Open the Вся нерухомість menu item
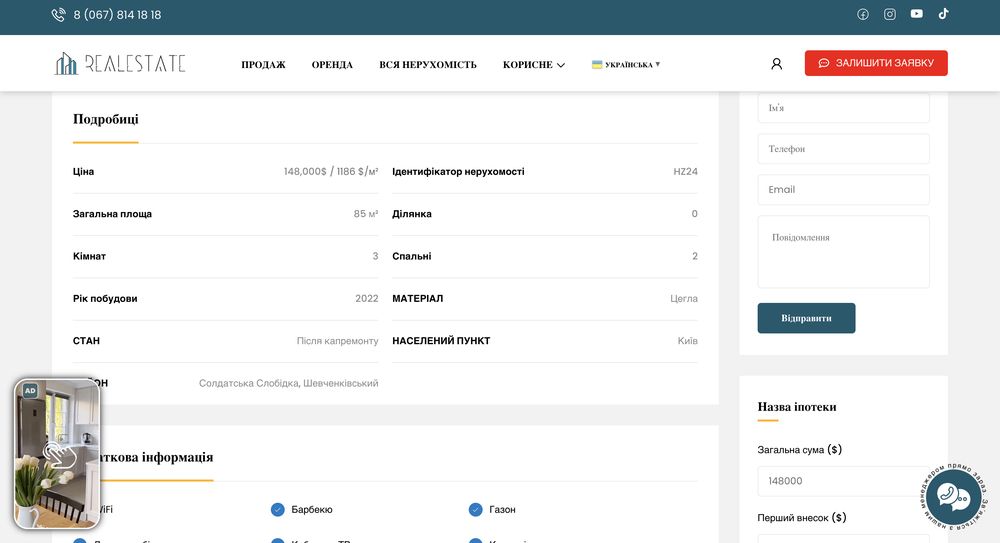This screenshot has width=1000, height=543. [427, 65]
